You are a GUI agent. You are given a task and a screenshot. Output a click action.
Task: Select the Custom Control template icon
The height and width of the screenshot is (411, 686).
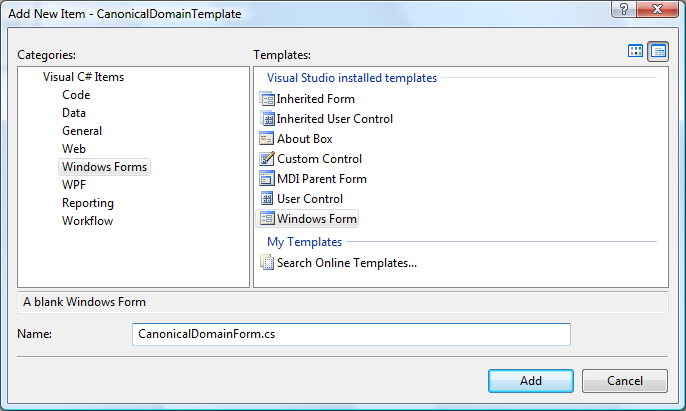267,159
